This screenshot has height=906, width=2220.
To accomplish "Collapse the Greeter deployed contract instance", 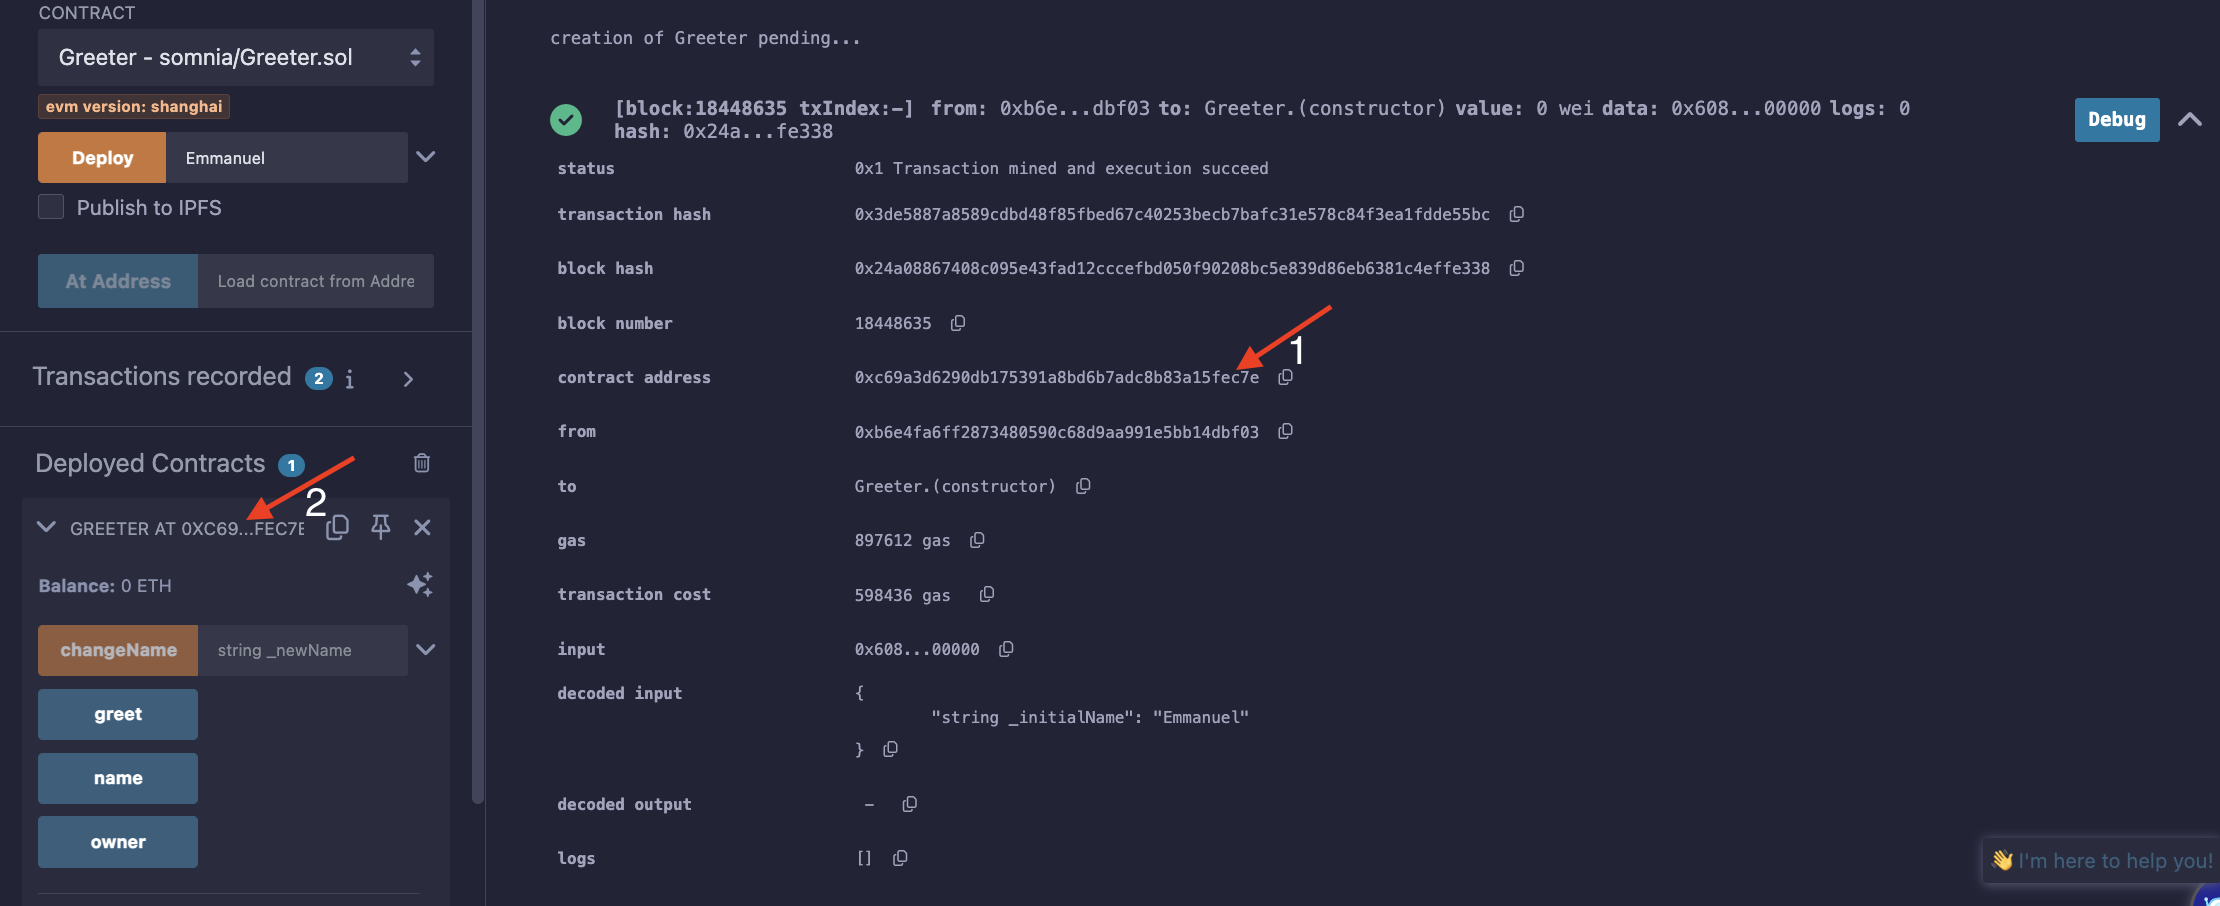I will click(x=46, y=527).
